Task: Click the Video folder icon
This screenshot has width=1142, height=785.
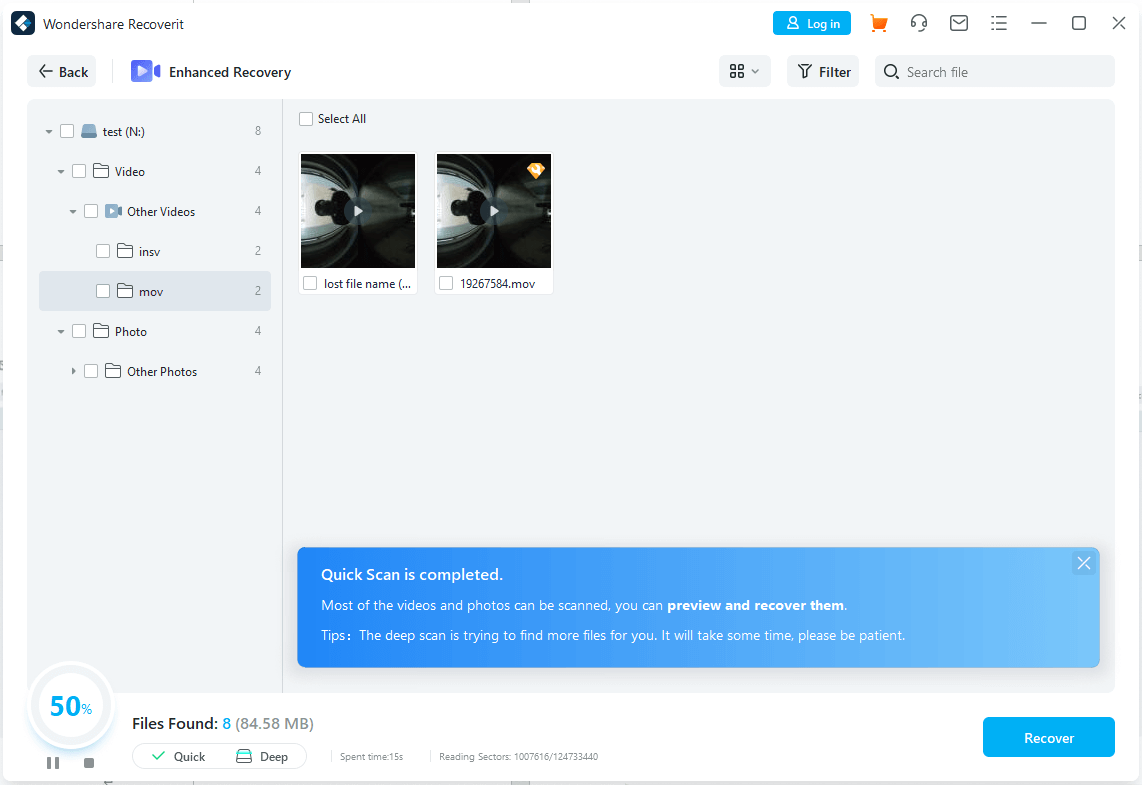Action: point(101,171)
